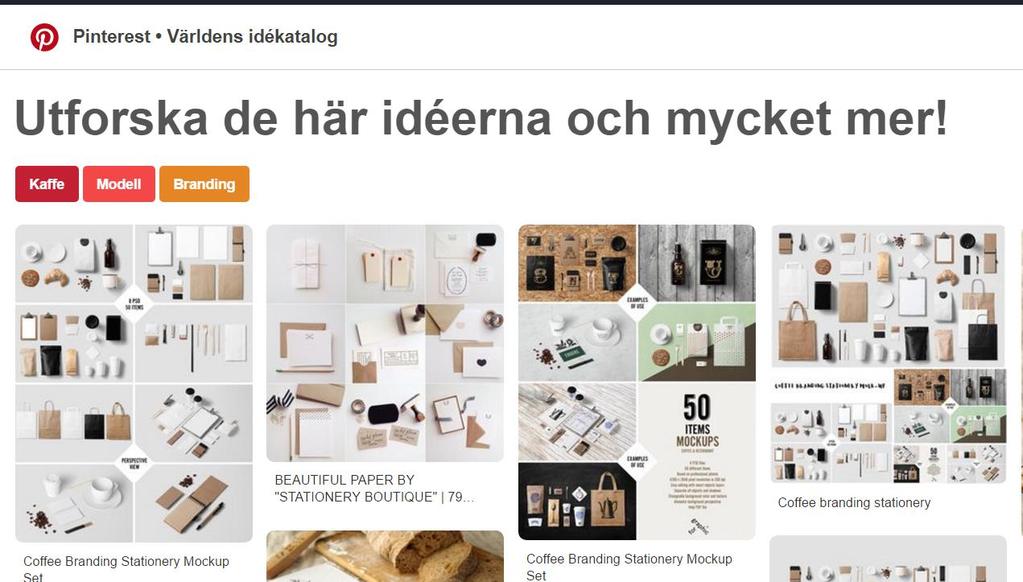The height and width of the screenshot is (582, 1023).
Task: Click first column 'Coffee Branding Stationery Mockup Set' caption
Action: [x=127, y=568]
